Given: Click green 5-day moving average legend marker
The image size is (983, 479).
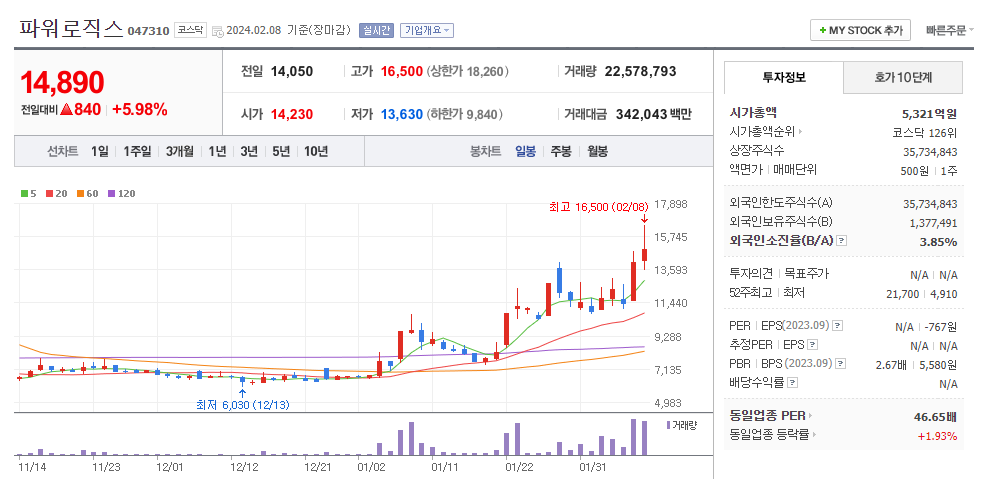Looking at the screenshot, I should pos(24,194).
